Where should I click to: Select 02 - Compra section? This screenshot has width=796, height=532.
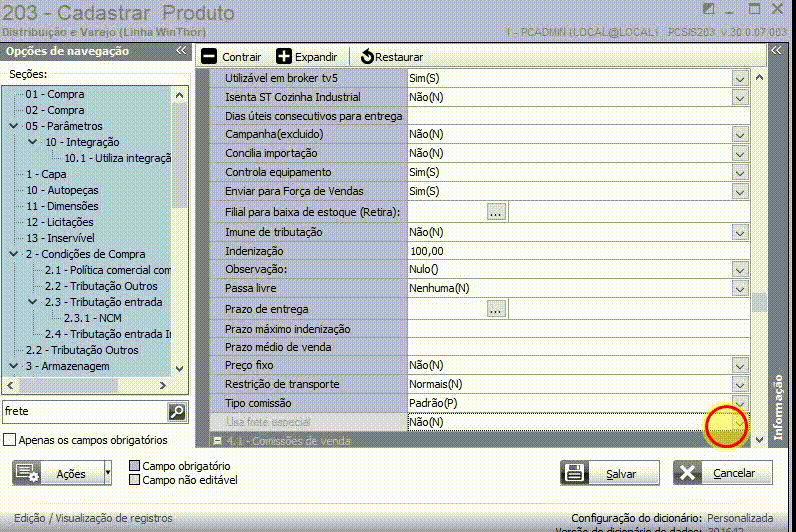(x=55, y=110)
